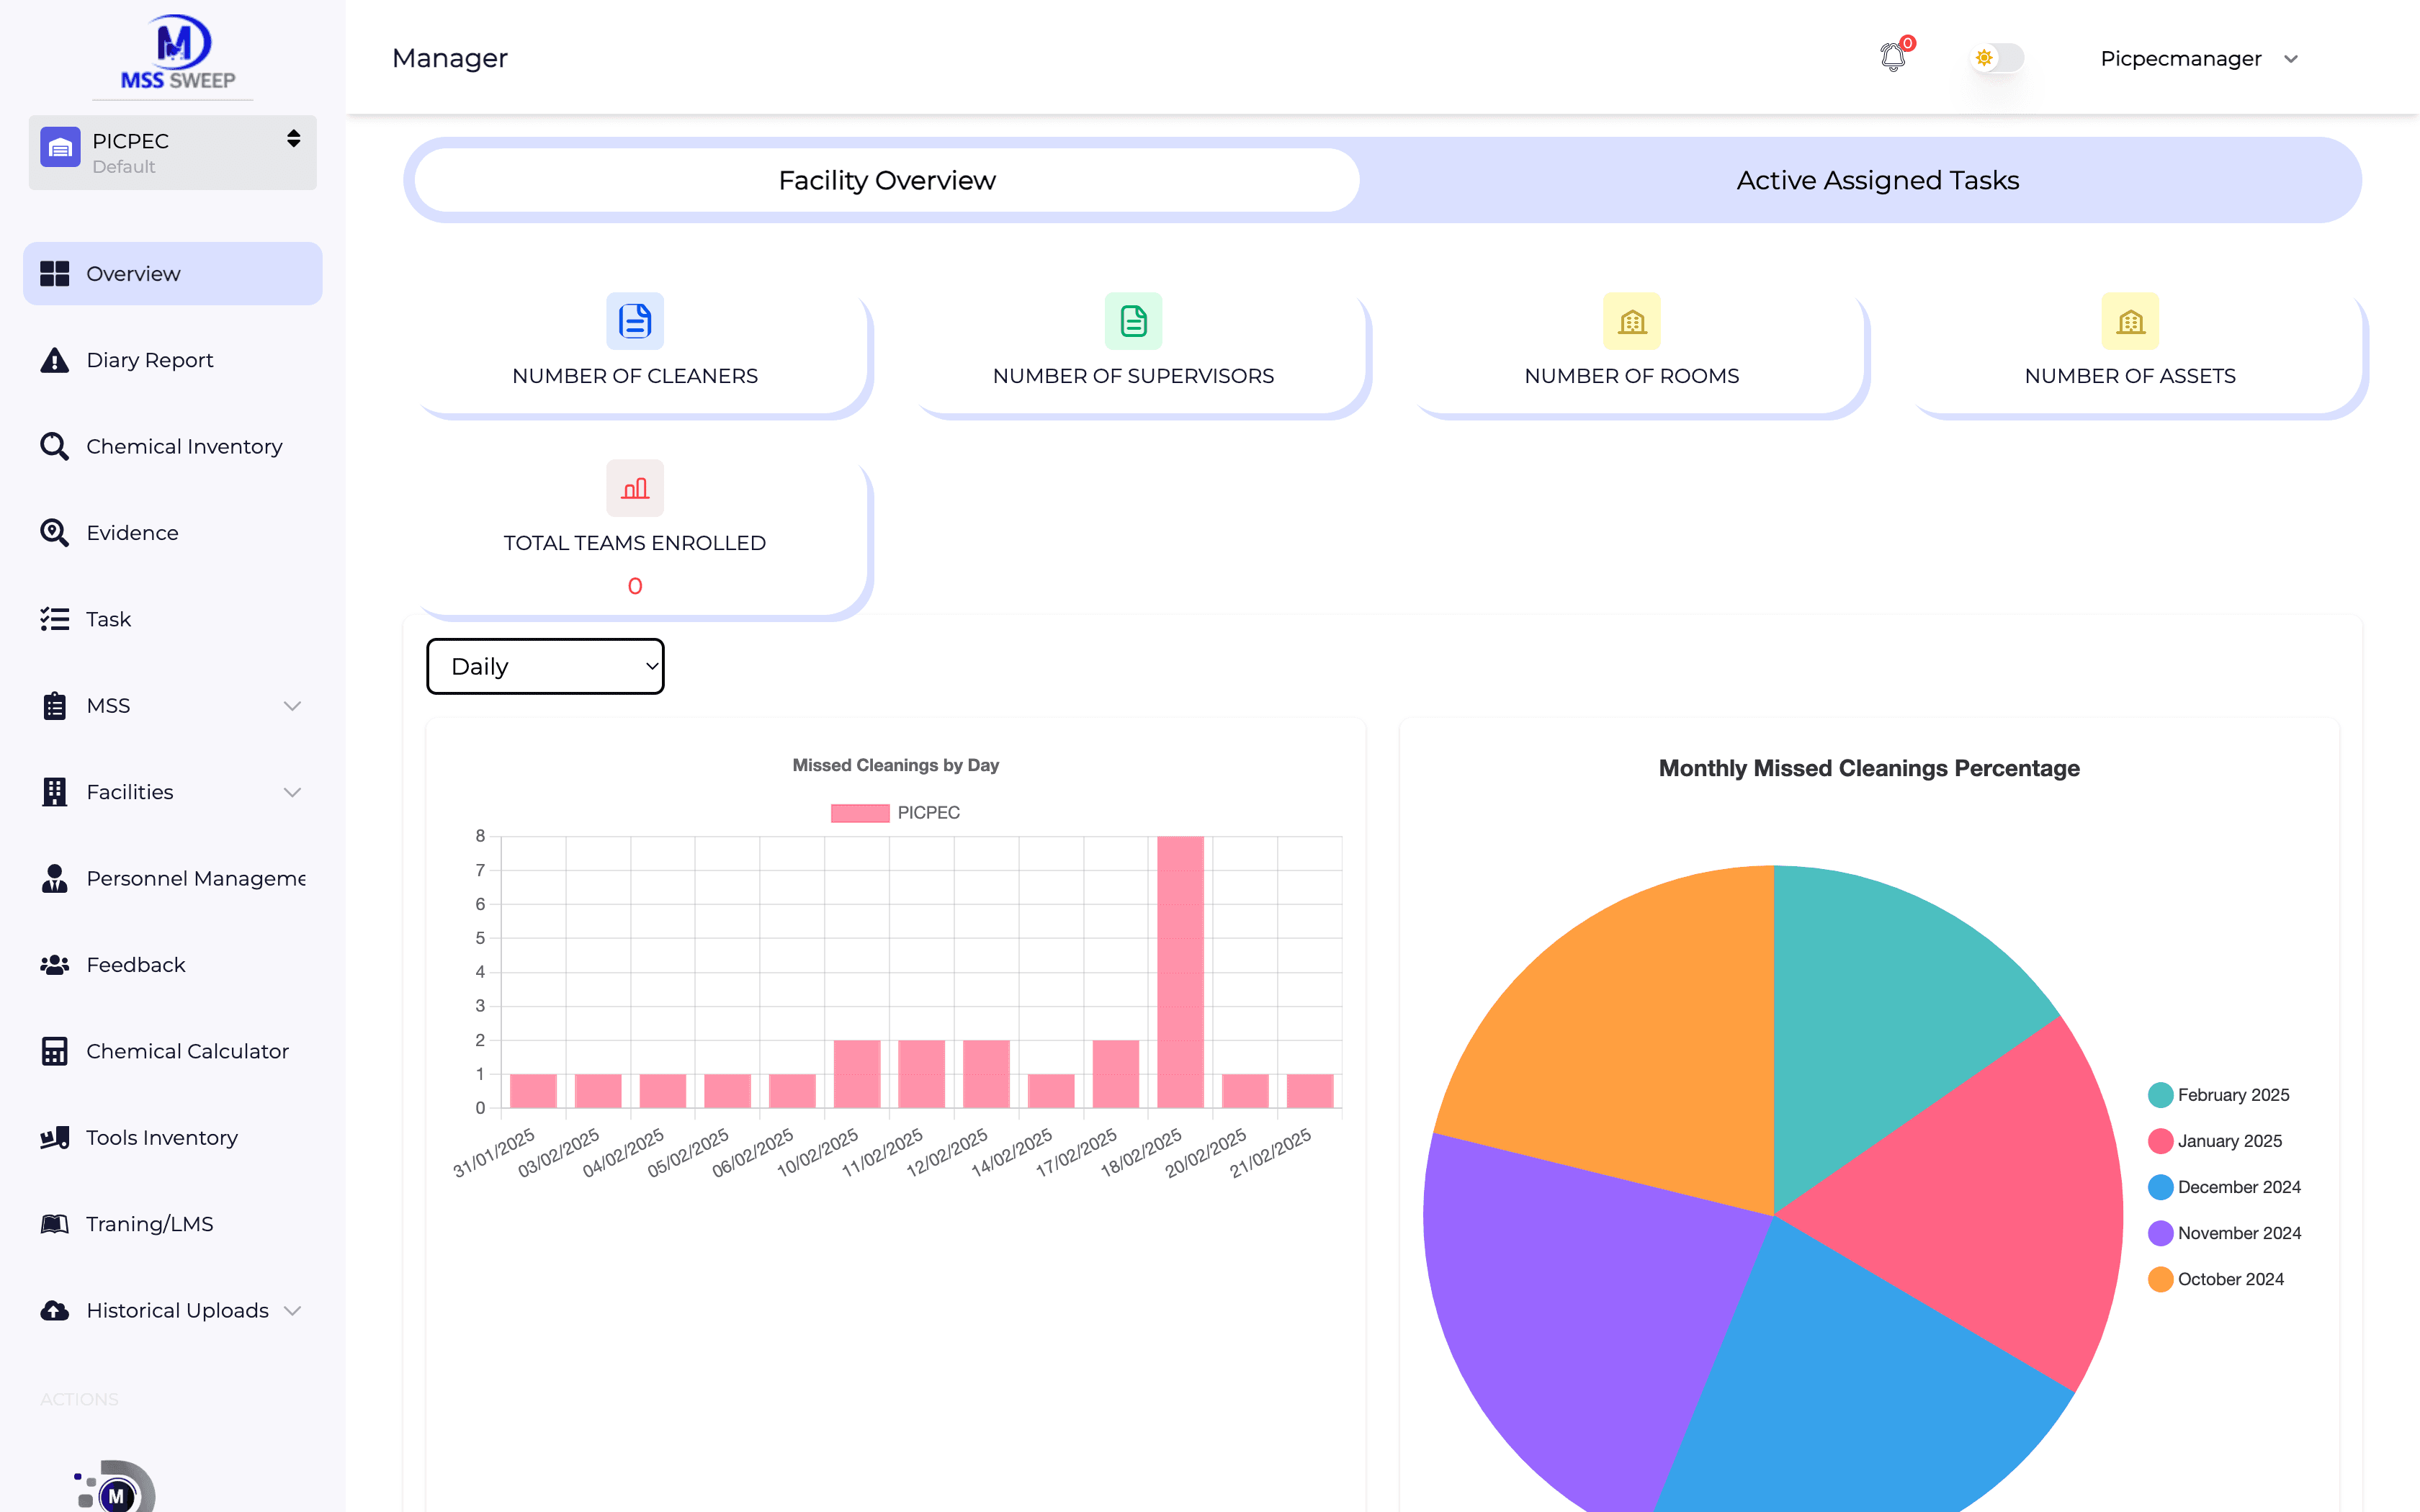Toggle the light/dark theme switch
Screen dimensions: 2420x1512
pos(1996,58)
